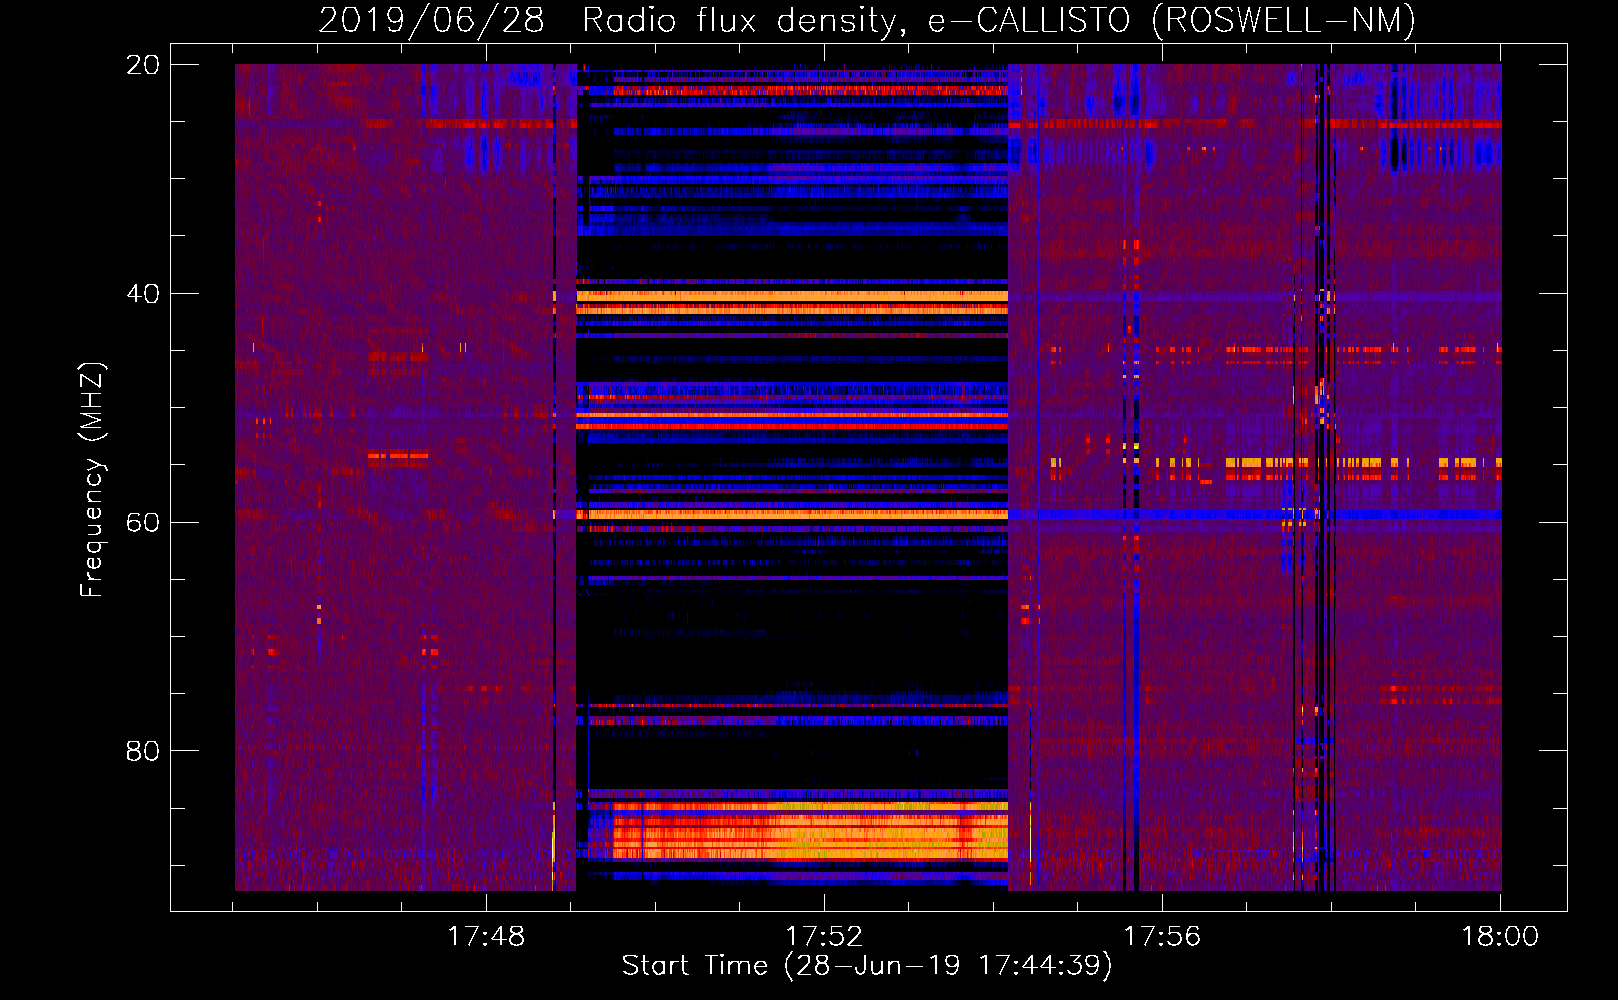The height and width of the screenshot is (1000, 1618).
Task: Click the frequency tick label "40"
Action: click(x=143, y=294)
